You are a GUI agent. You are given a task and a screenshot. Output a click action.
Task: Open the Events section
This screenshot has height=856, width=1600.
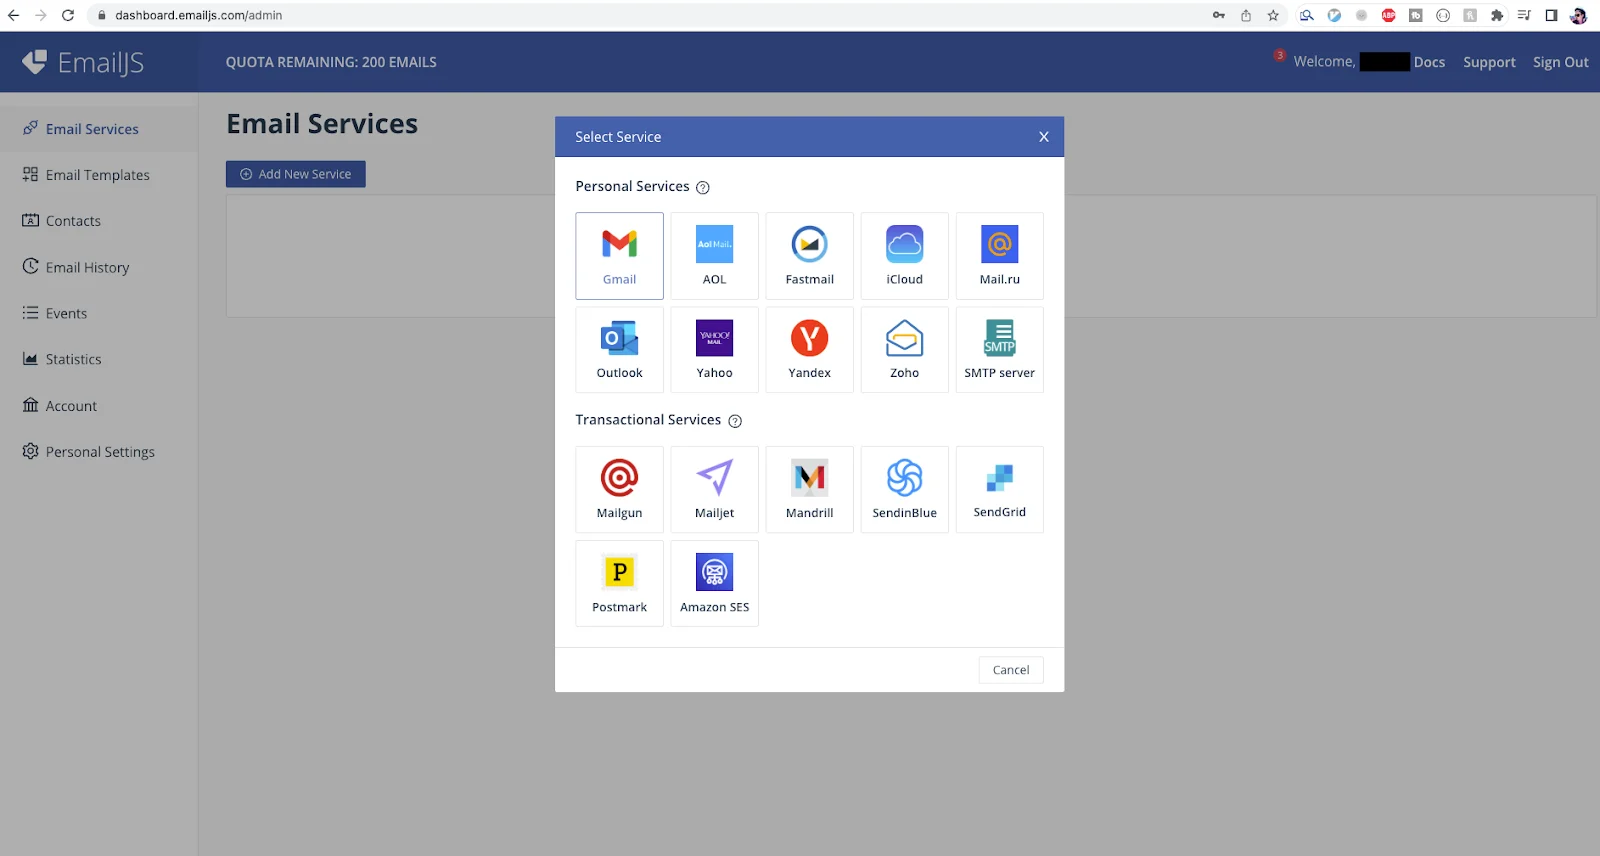pyautogui.click(x=66, y=313)
